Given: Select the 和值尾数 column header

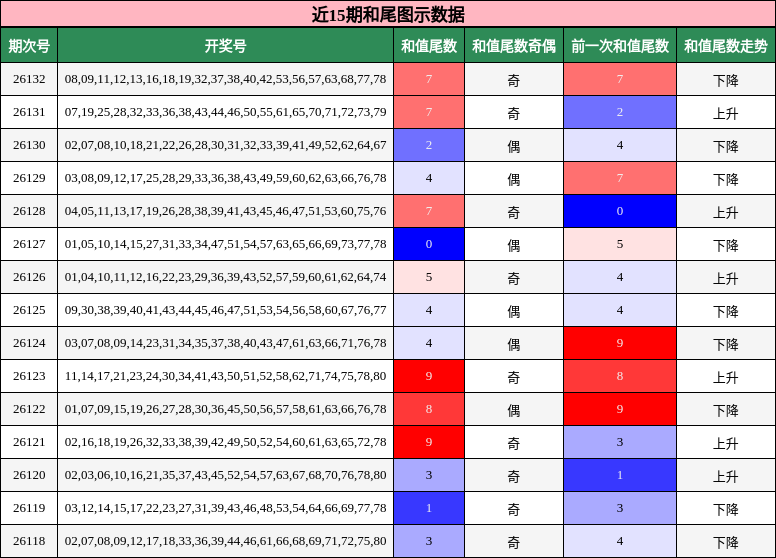Looking at the screenshot, I should click(429, 46).
